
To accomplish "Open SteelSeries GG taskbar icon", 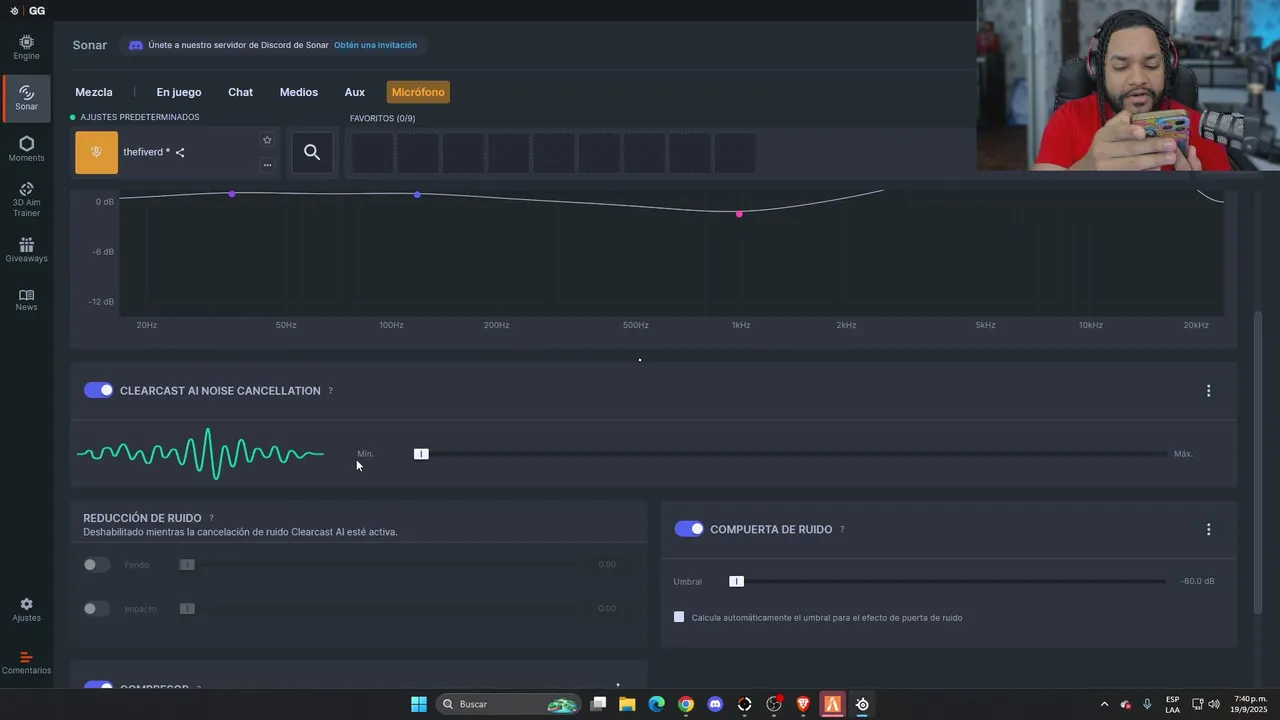I will [862, 704].
